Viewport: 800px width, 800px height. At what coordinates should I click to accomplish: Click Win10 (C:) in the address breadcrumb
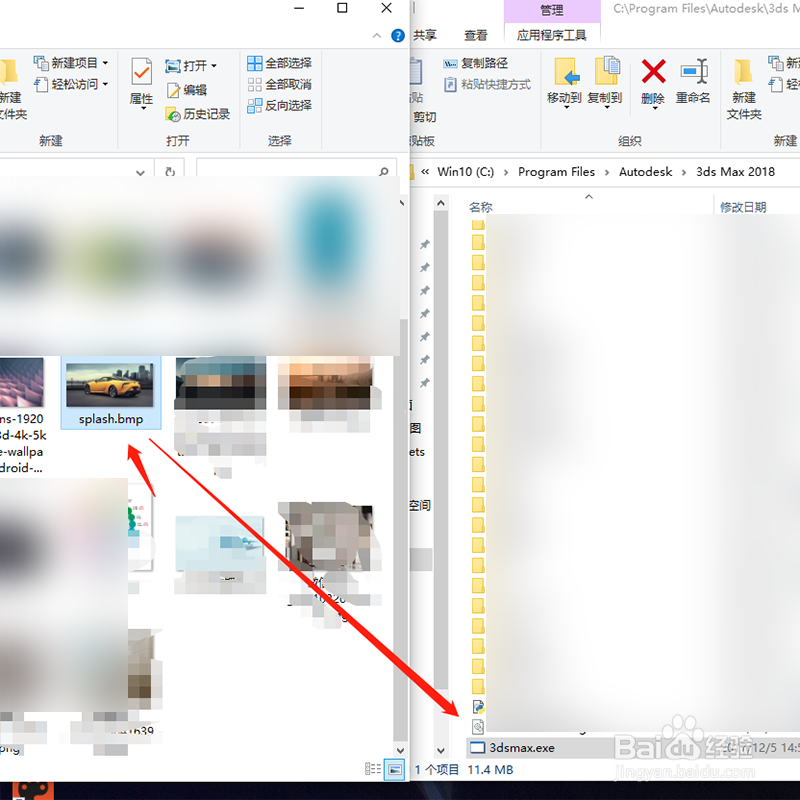(x=465, y=172)
